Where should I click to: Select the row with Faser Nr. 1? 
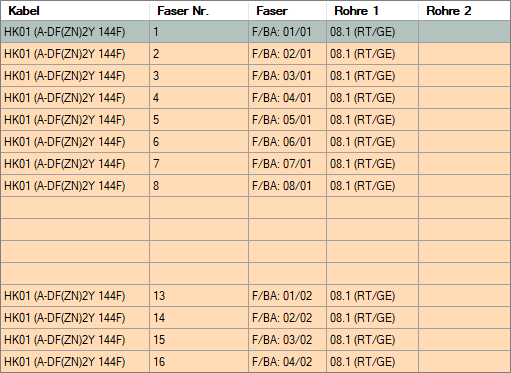(x=255, y=32)
